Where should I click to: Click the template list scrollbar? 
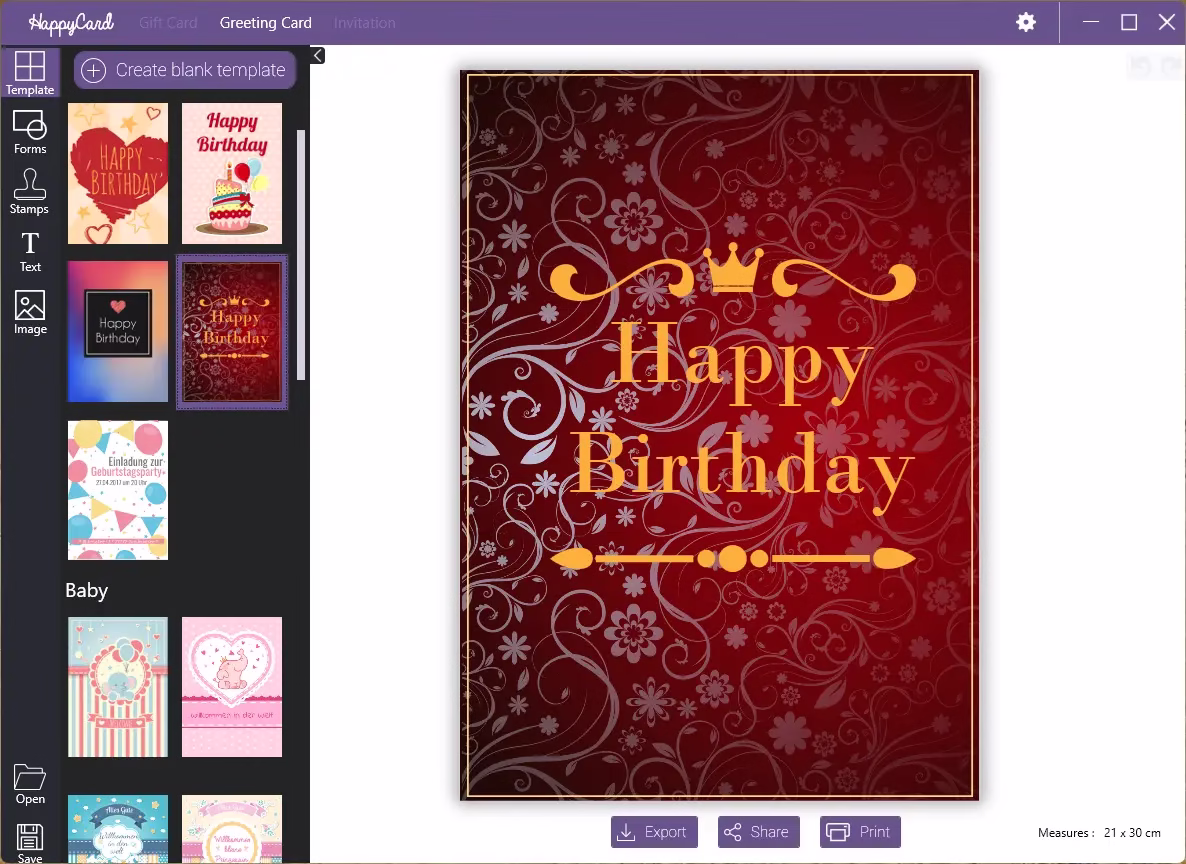pyautogui.click(x=301, y=250)
